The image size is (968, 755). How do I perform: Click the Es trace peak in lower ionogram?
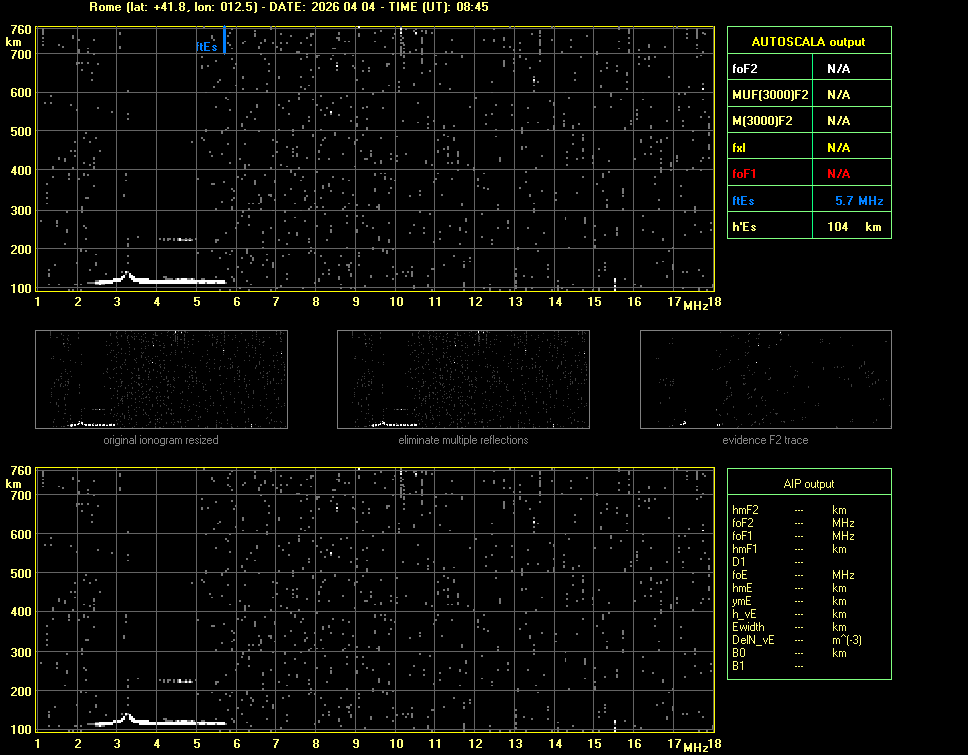click(x=127, y=715)
